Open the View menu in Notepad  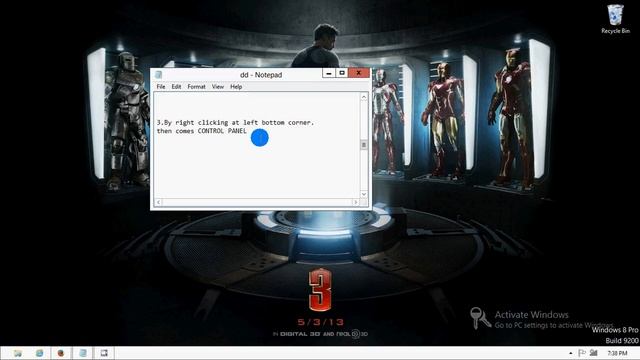pyautogui.click(x=218, y=87)
